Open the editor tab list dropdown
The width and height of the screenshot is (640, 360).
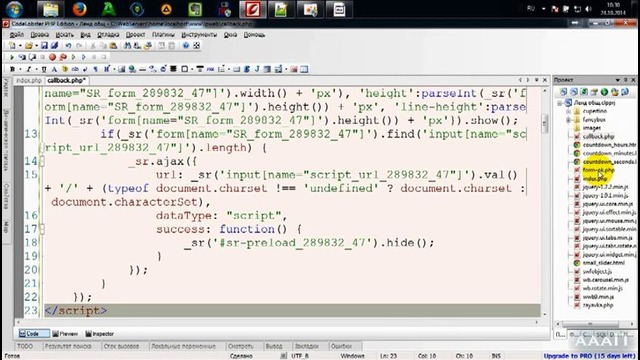[537, 80]
